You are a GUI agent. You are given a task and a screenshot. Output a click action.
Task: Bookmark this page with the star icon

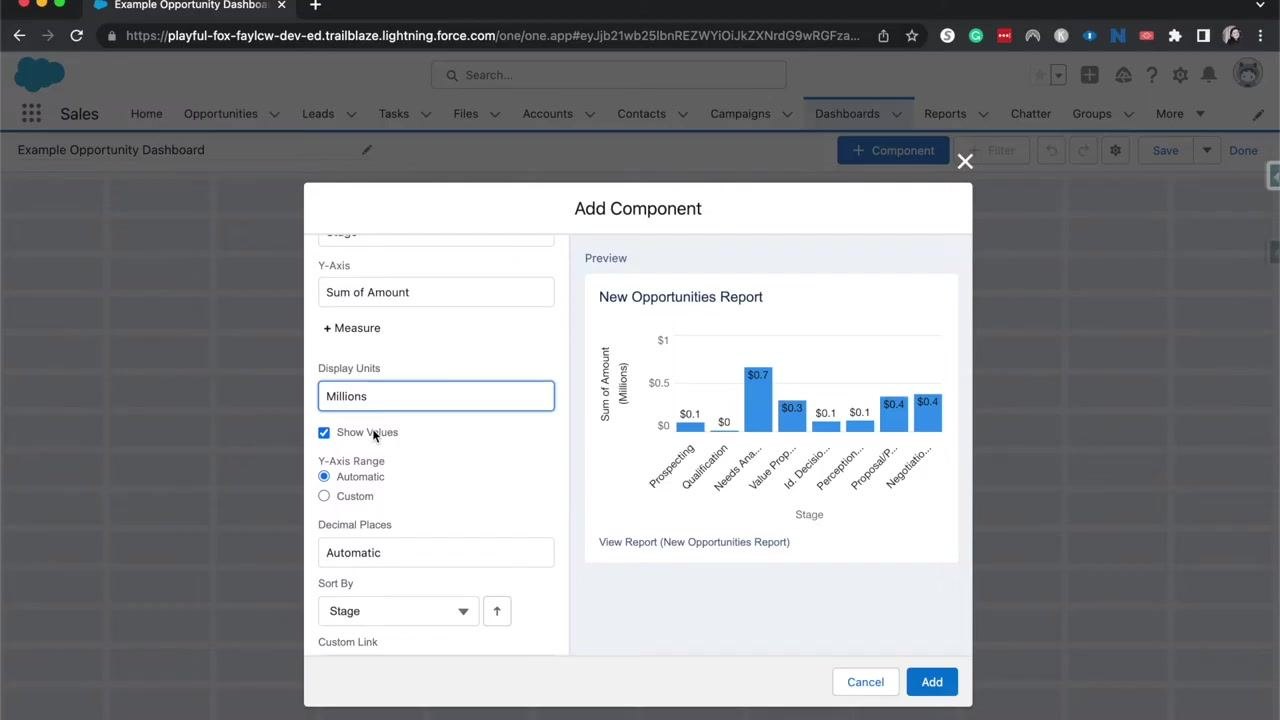pos(912,35)
